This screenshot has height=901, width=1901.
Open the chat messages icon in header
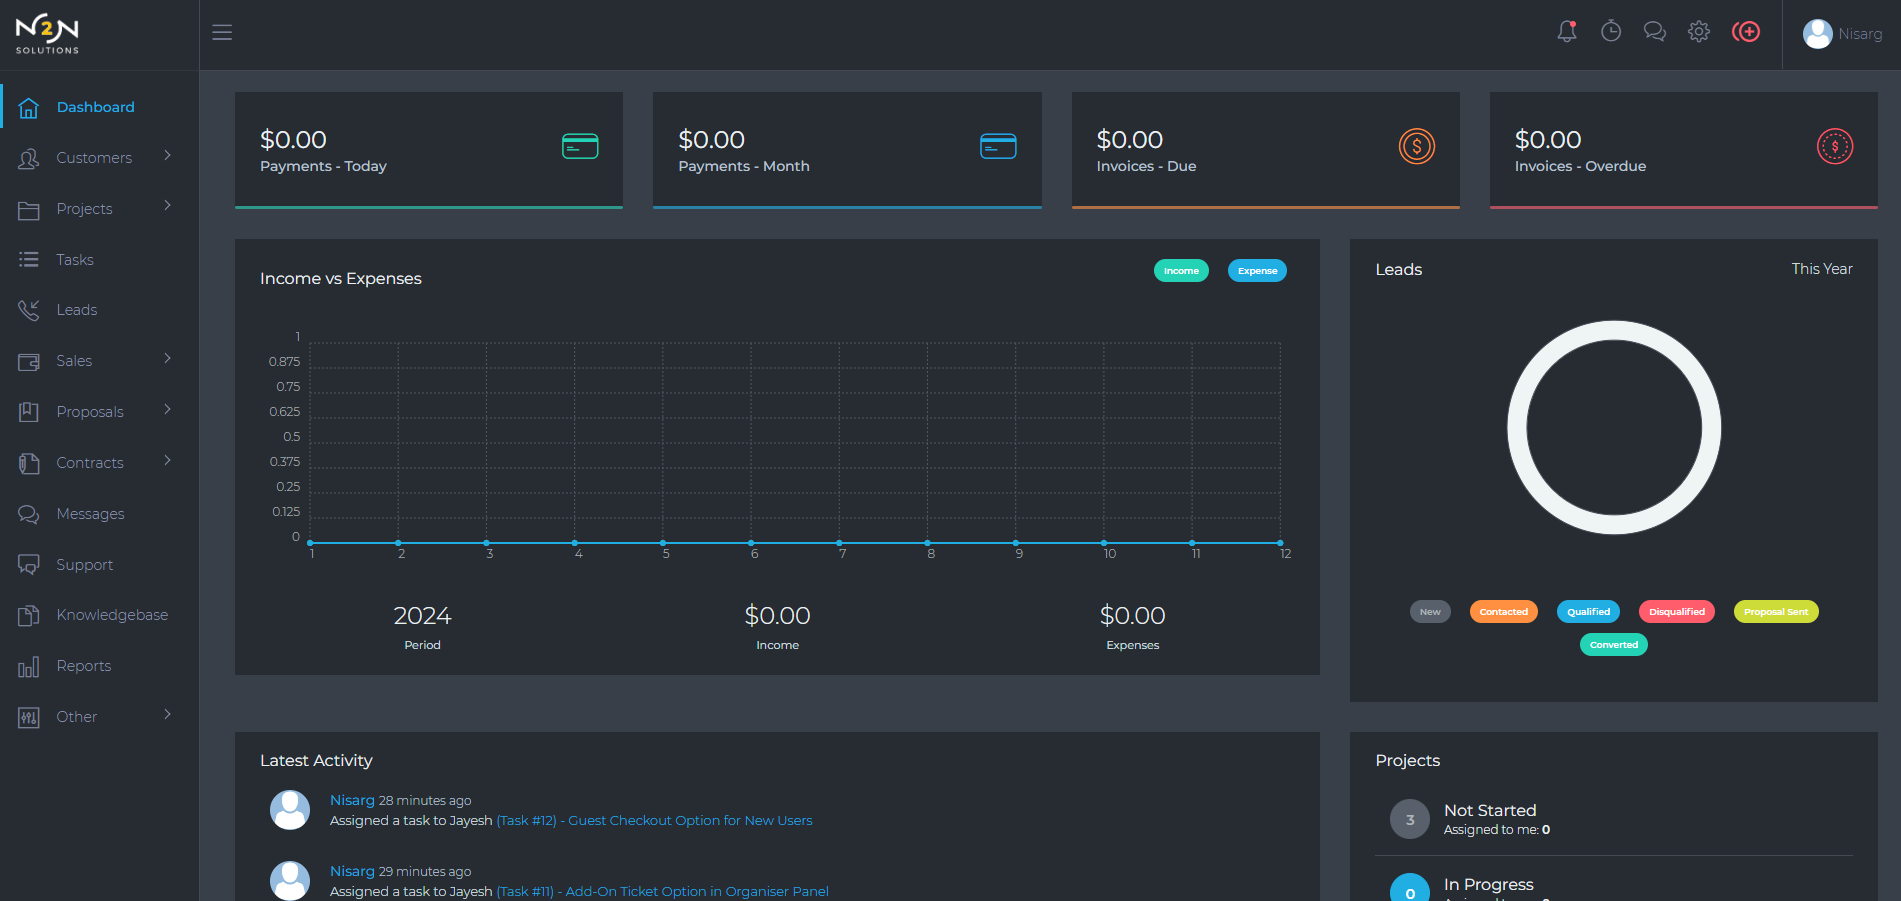click(x=1654, y=32)
